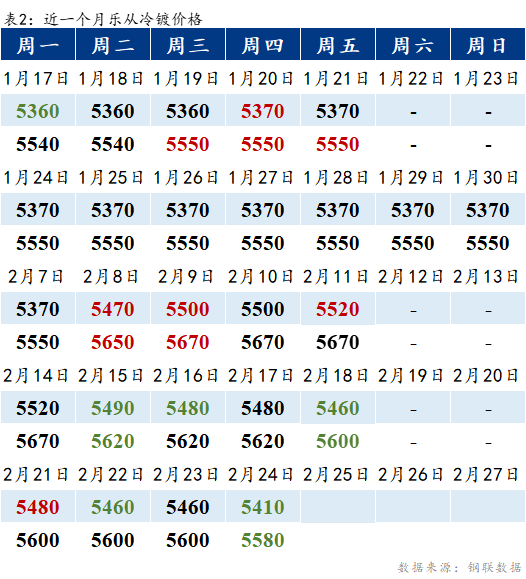Click the green 5360 price for 1月17日
Screen dimensions: 526x579
[38, 111]
